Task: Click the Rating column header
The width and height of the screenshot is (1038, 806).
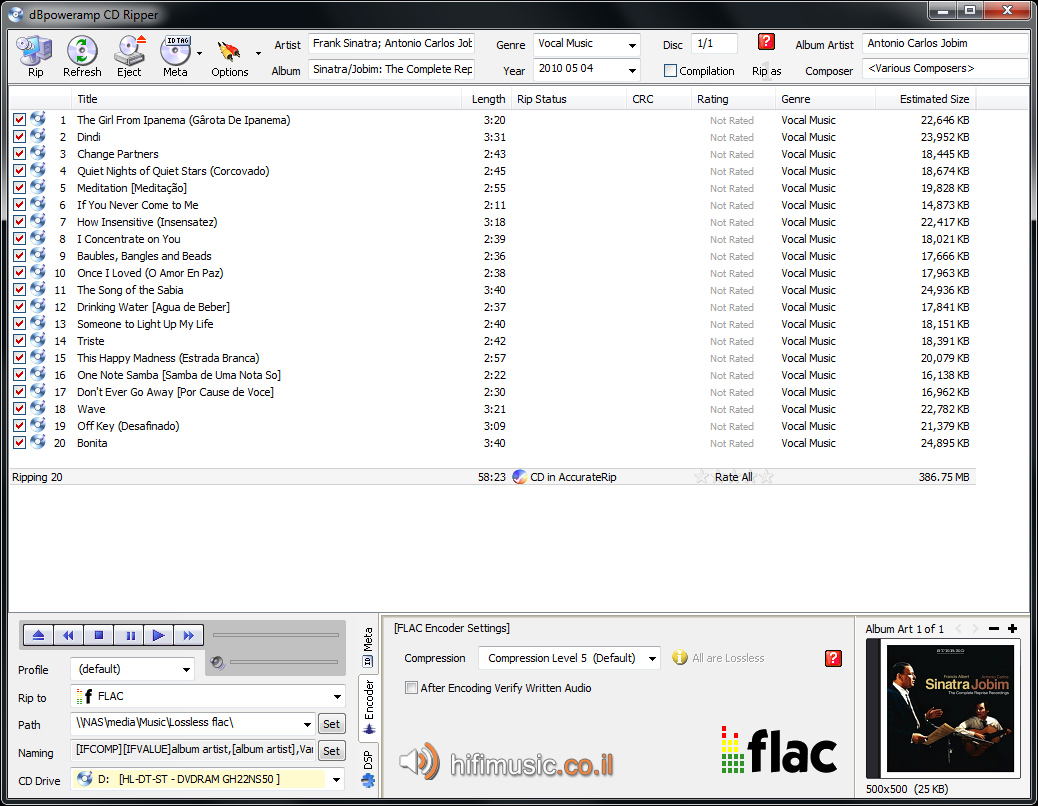Action: pyautogui.click(x=733, y=99)
